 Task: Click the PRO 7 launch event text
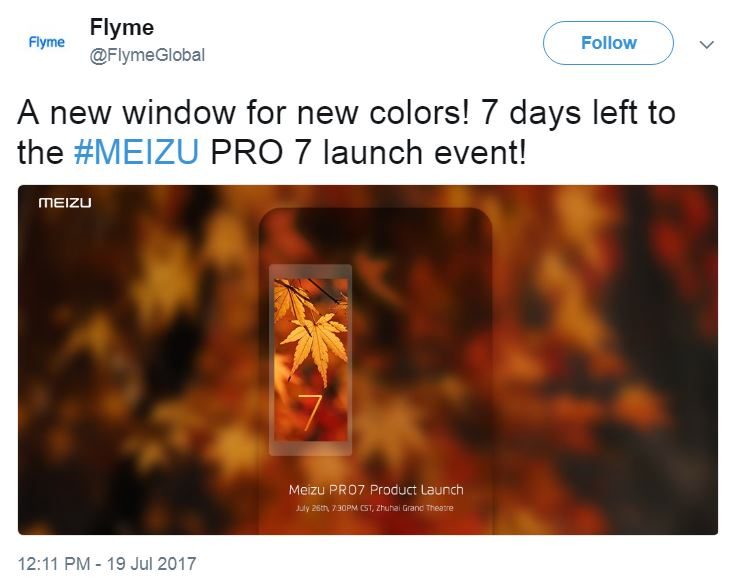click(368, 152)
